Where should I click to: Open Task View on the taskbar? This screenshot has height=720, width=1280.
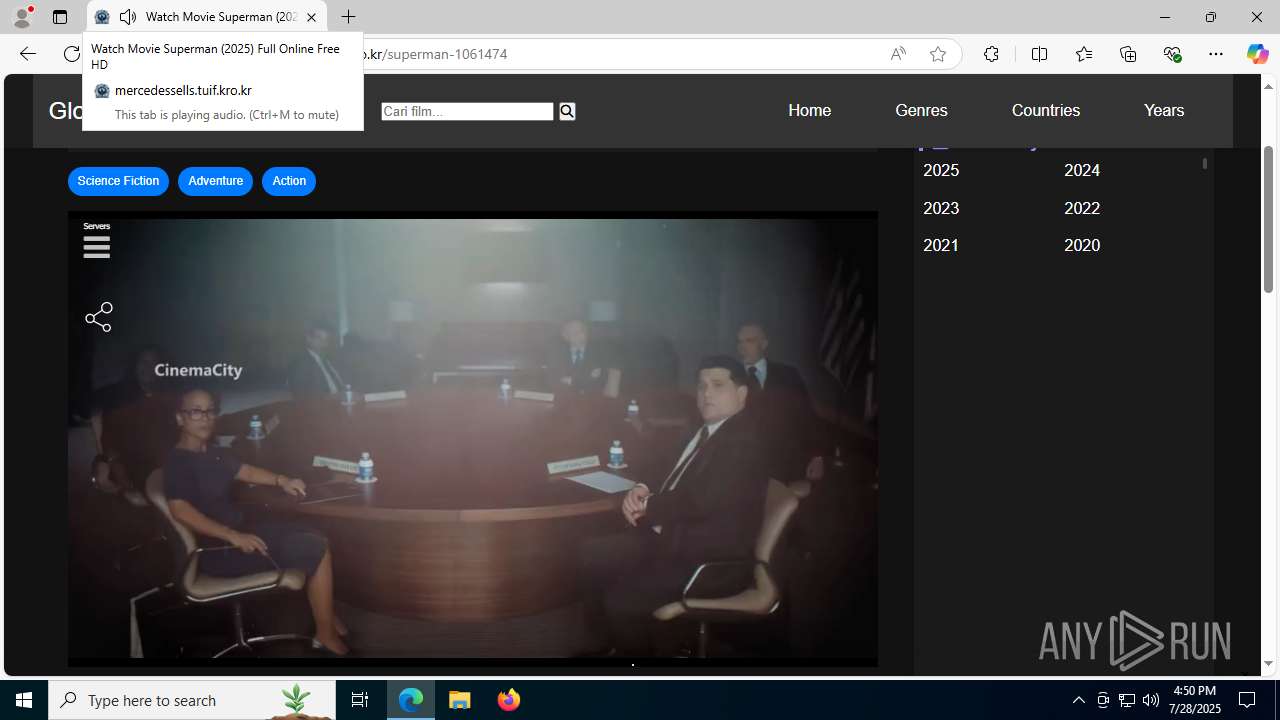click(360, 700)
